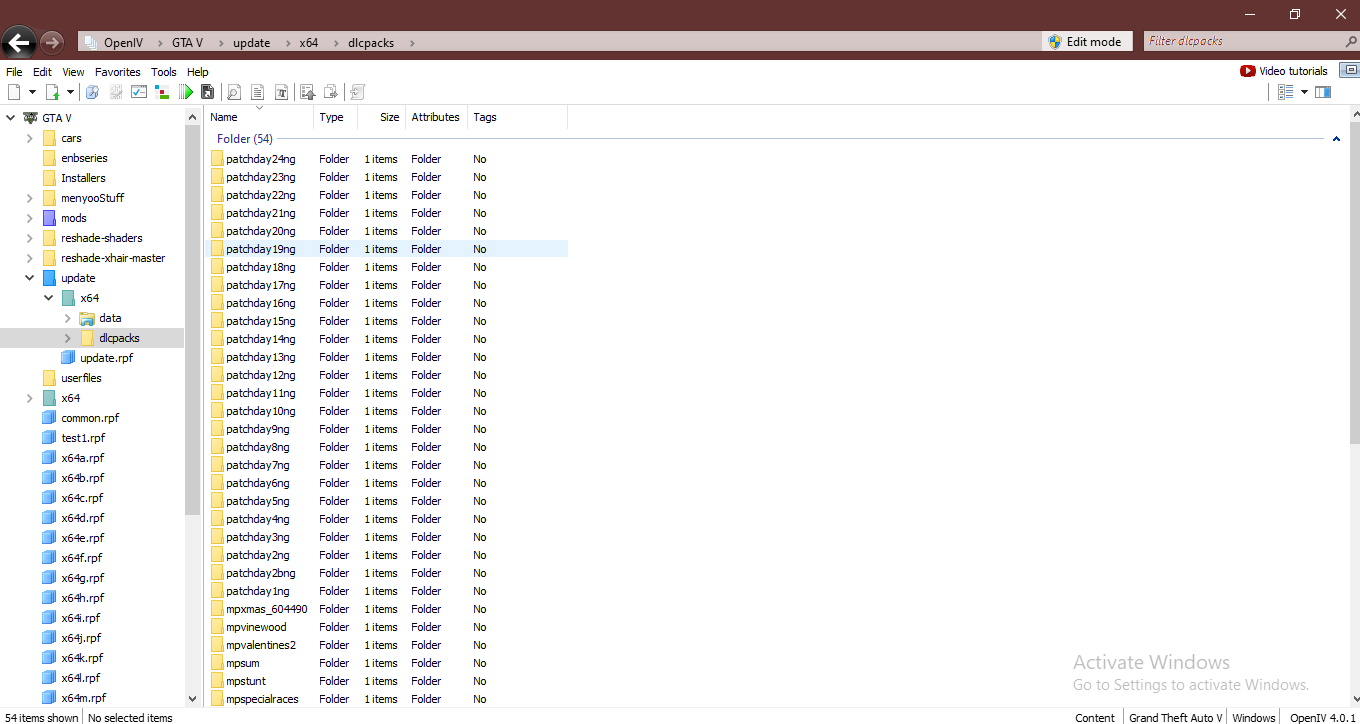Collapse the update folder in tree

(30, 278)
